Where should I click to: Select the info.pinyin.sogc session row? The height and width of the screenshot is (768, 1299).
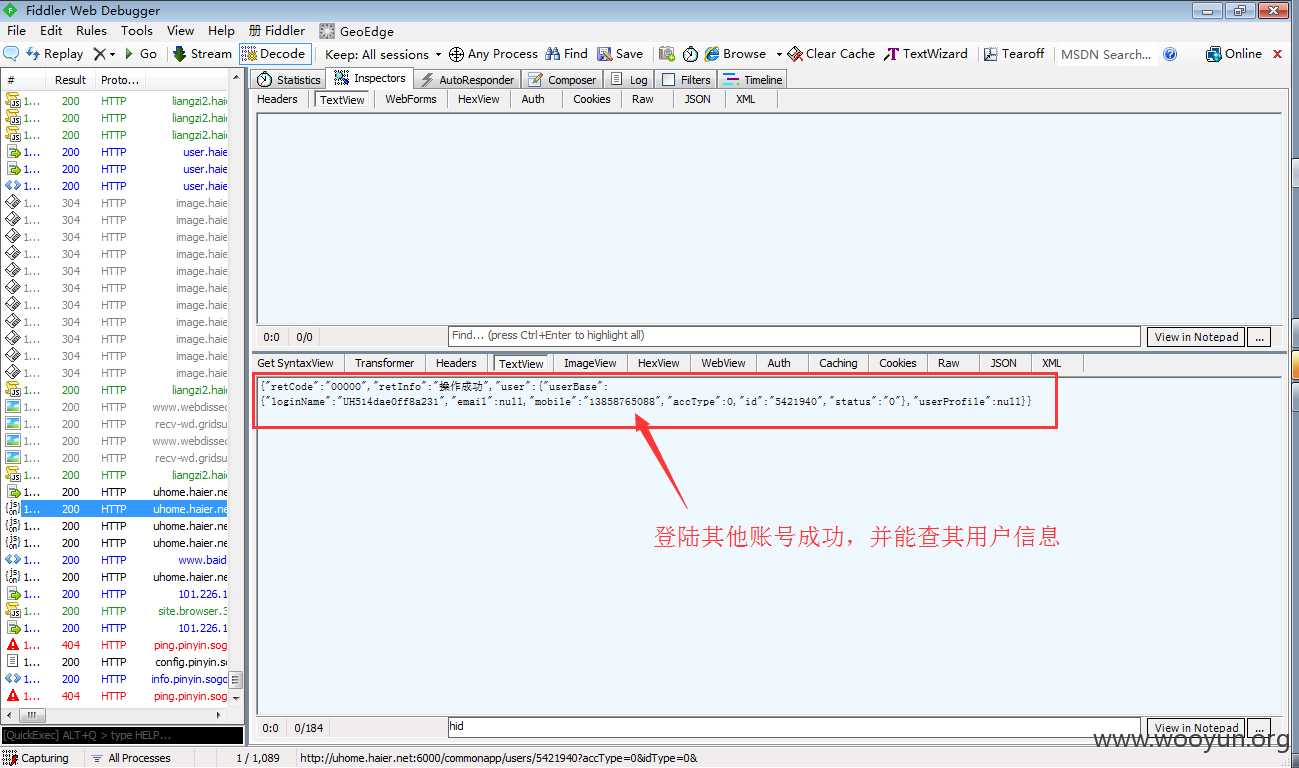(x=115, y=679)
